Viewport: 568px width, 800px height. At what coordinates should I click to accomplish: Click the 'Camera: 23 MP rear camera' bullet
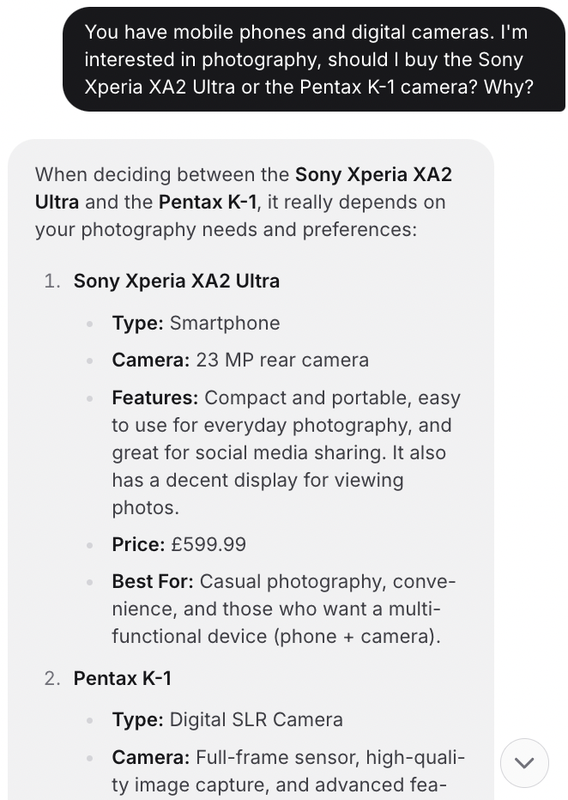tap(240, 360)
